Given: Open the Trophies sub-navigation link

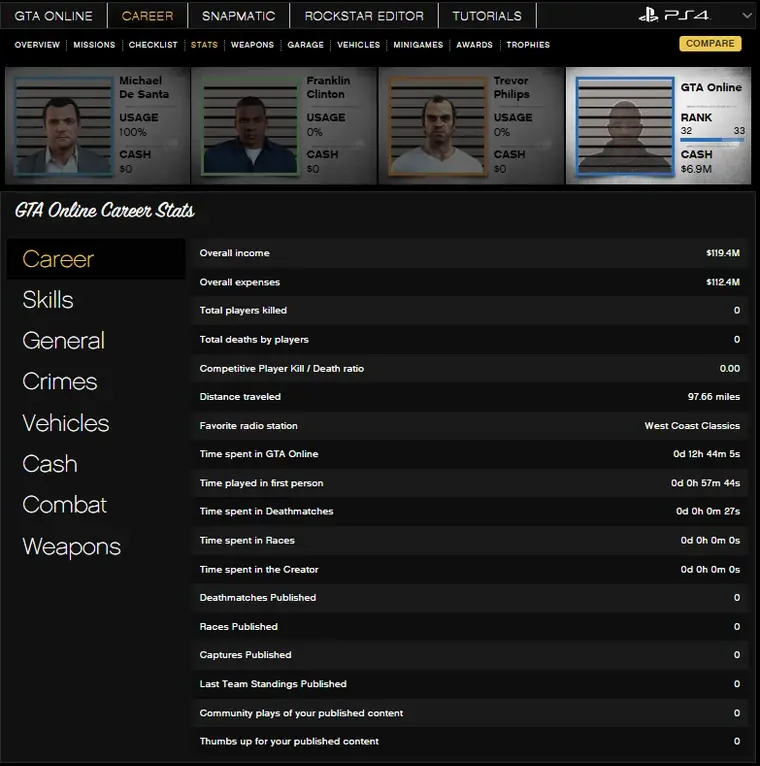Looking at the screenshot, I should [528, 45].
